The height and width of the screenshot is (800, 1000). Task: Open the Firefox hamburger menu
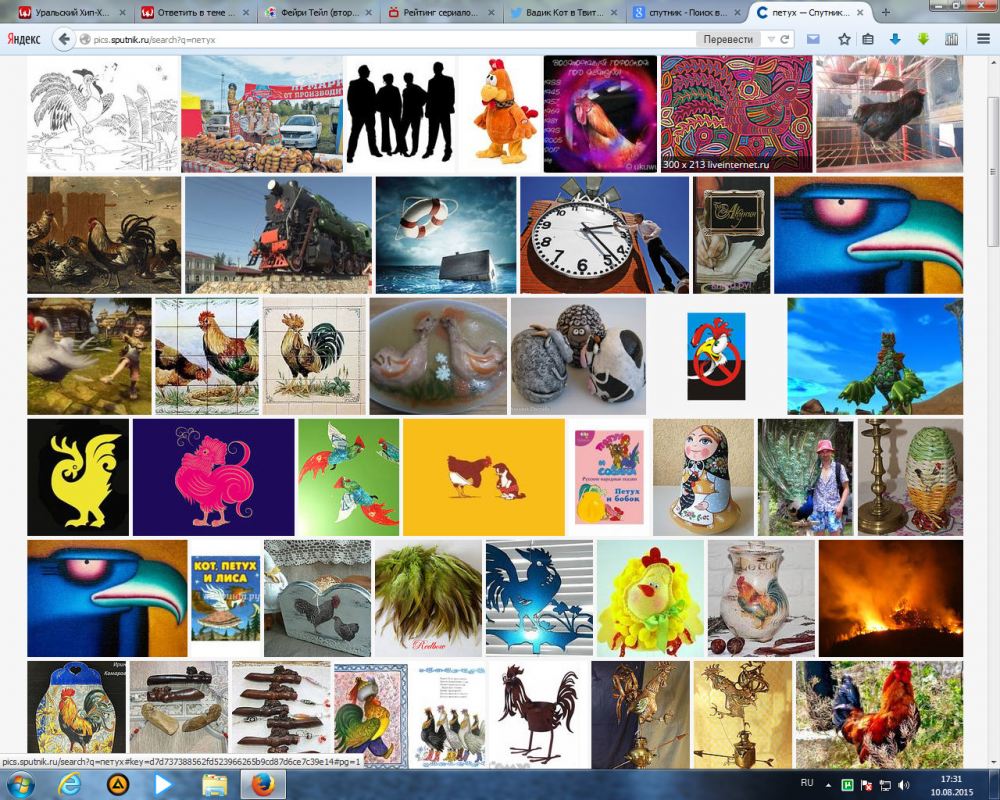[x=979, y=39]
